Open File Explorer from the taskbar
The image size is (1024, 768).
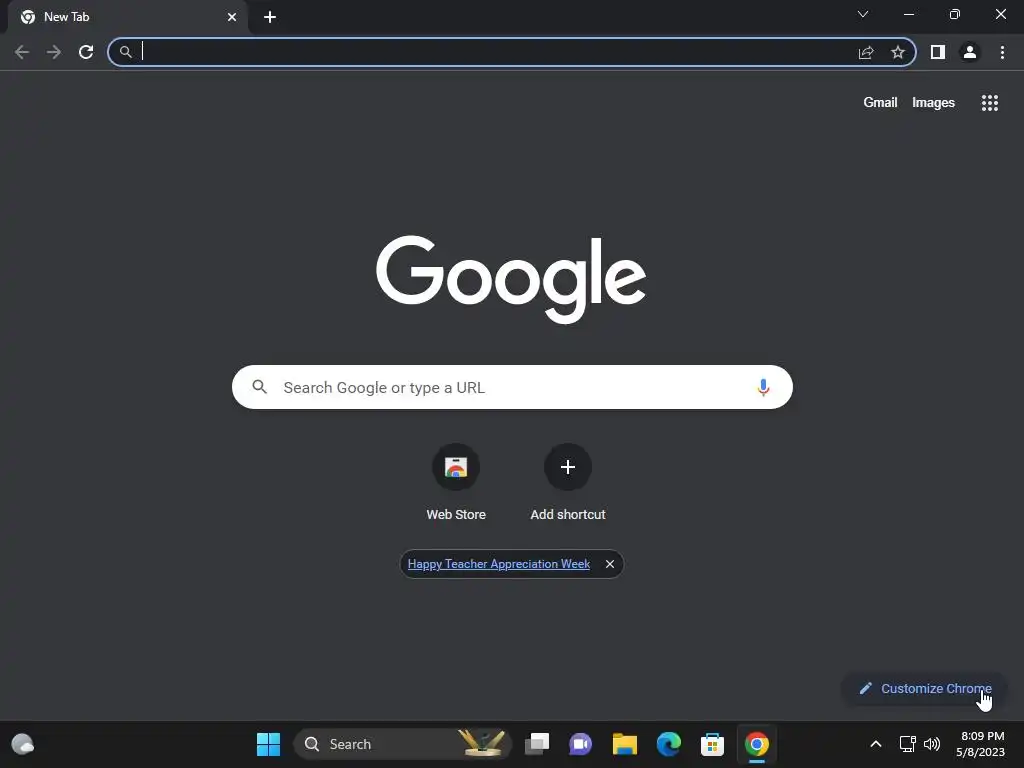point(624,744)
